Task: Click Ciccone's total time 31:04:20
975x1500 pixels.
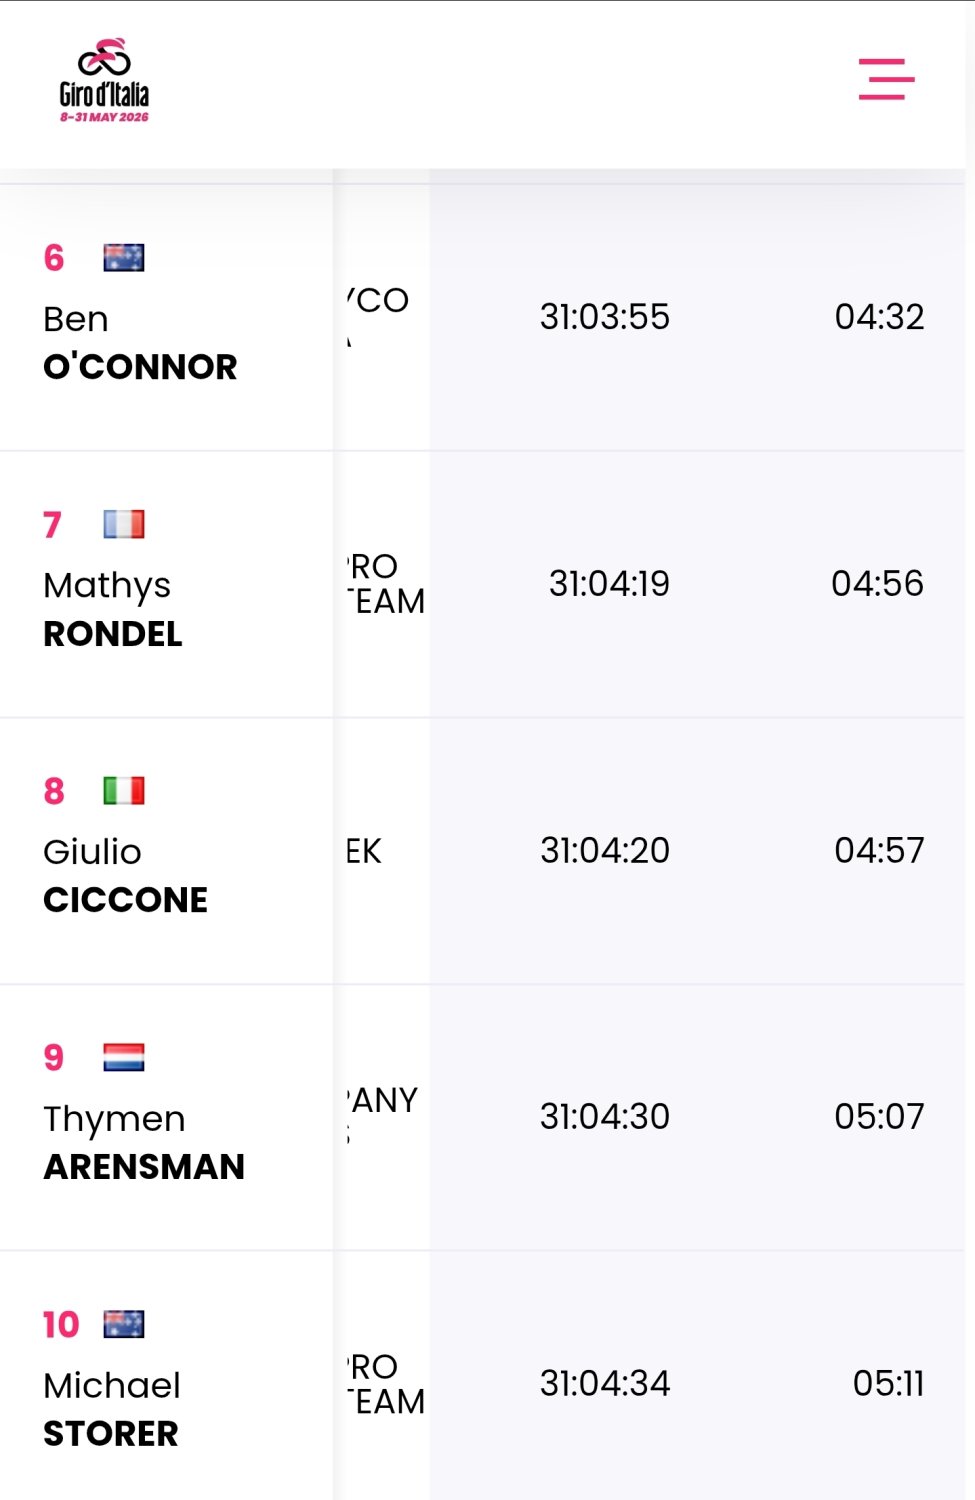Action: (x=605, y=850)
